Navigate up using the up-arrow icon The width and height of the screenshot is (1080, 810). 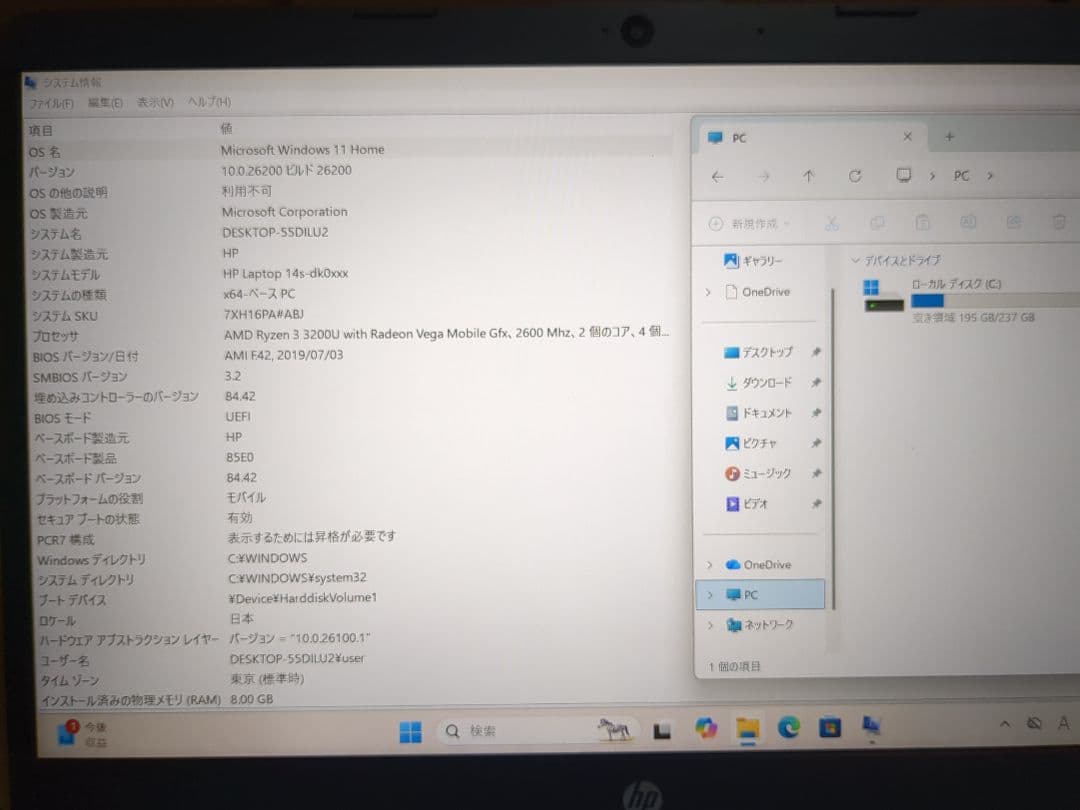tap(809, 176)
